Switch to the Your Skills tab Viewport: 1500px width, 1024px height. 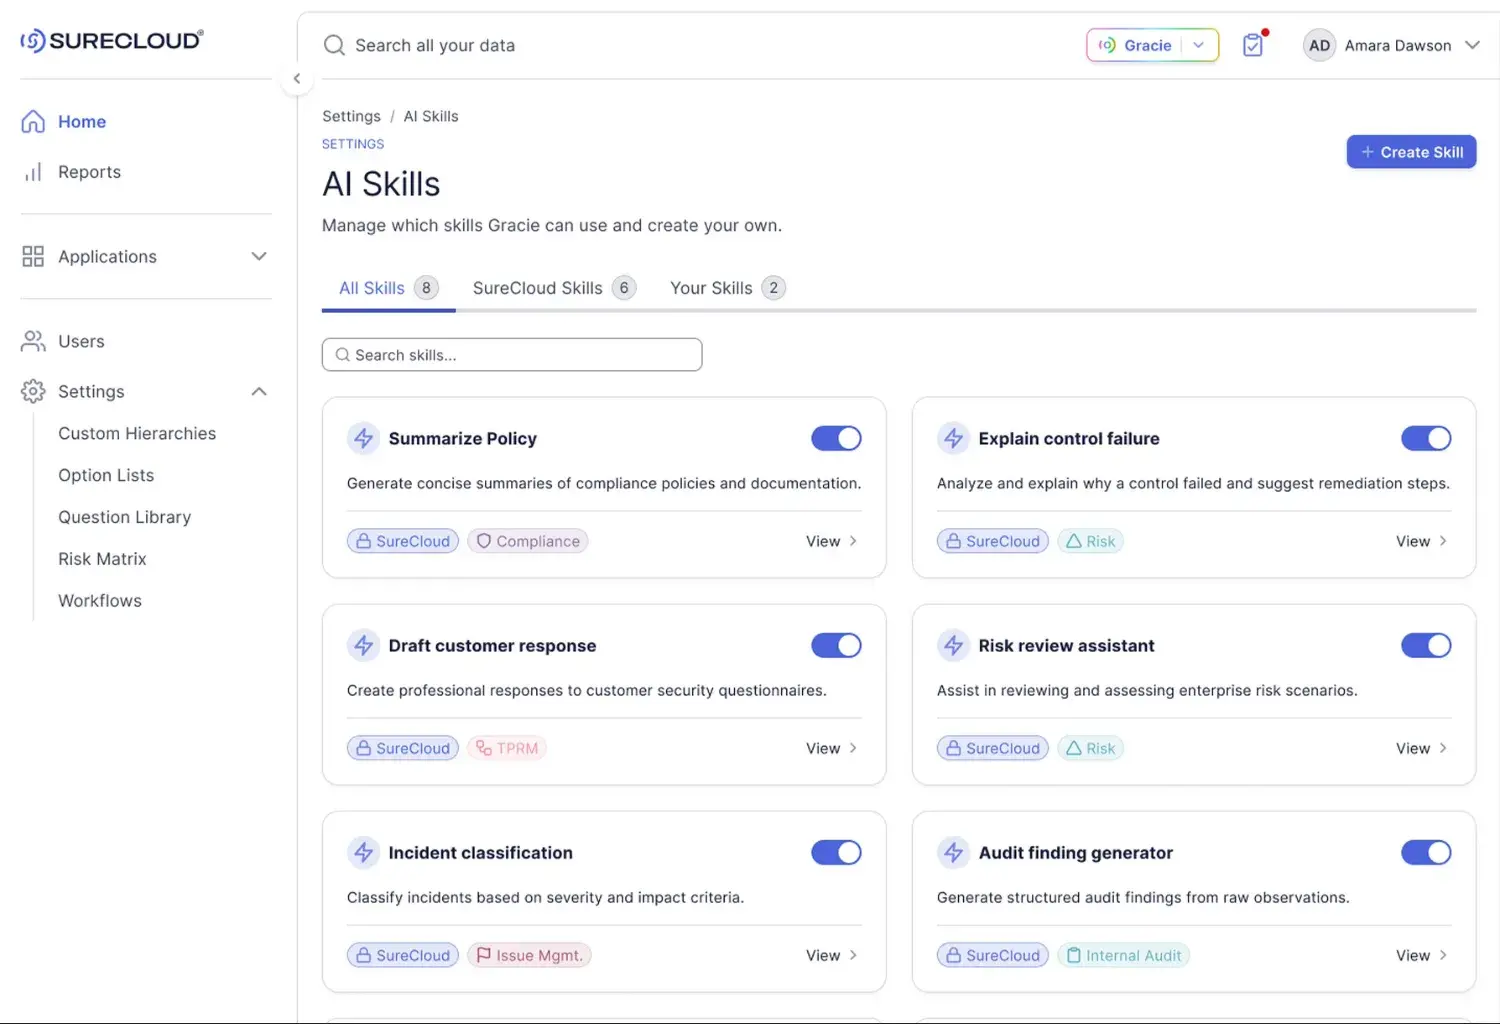coord(727,288)
